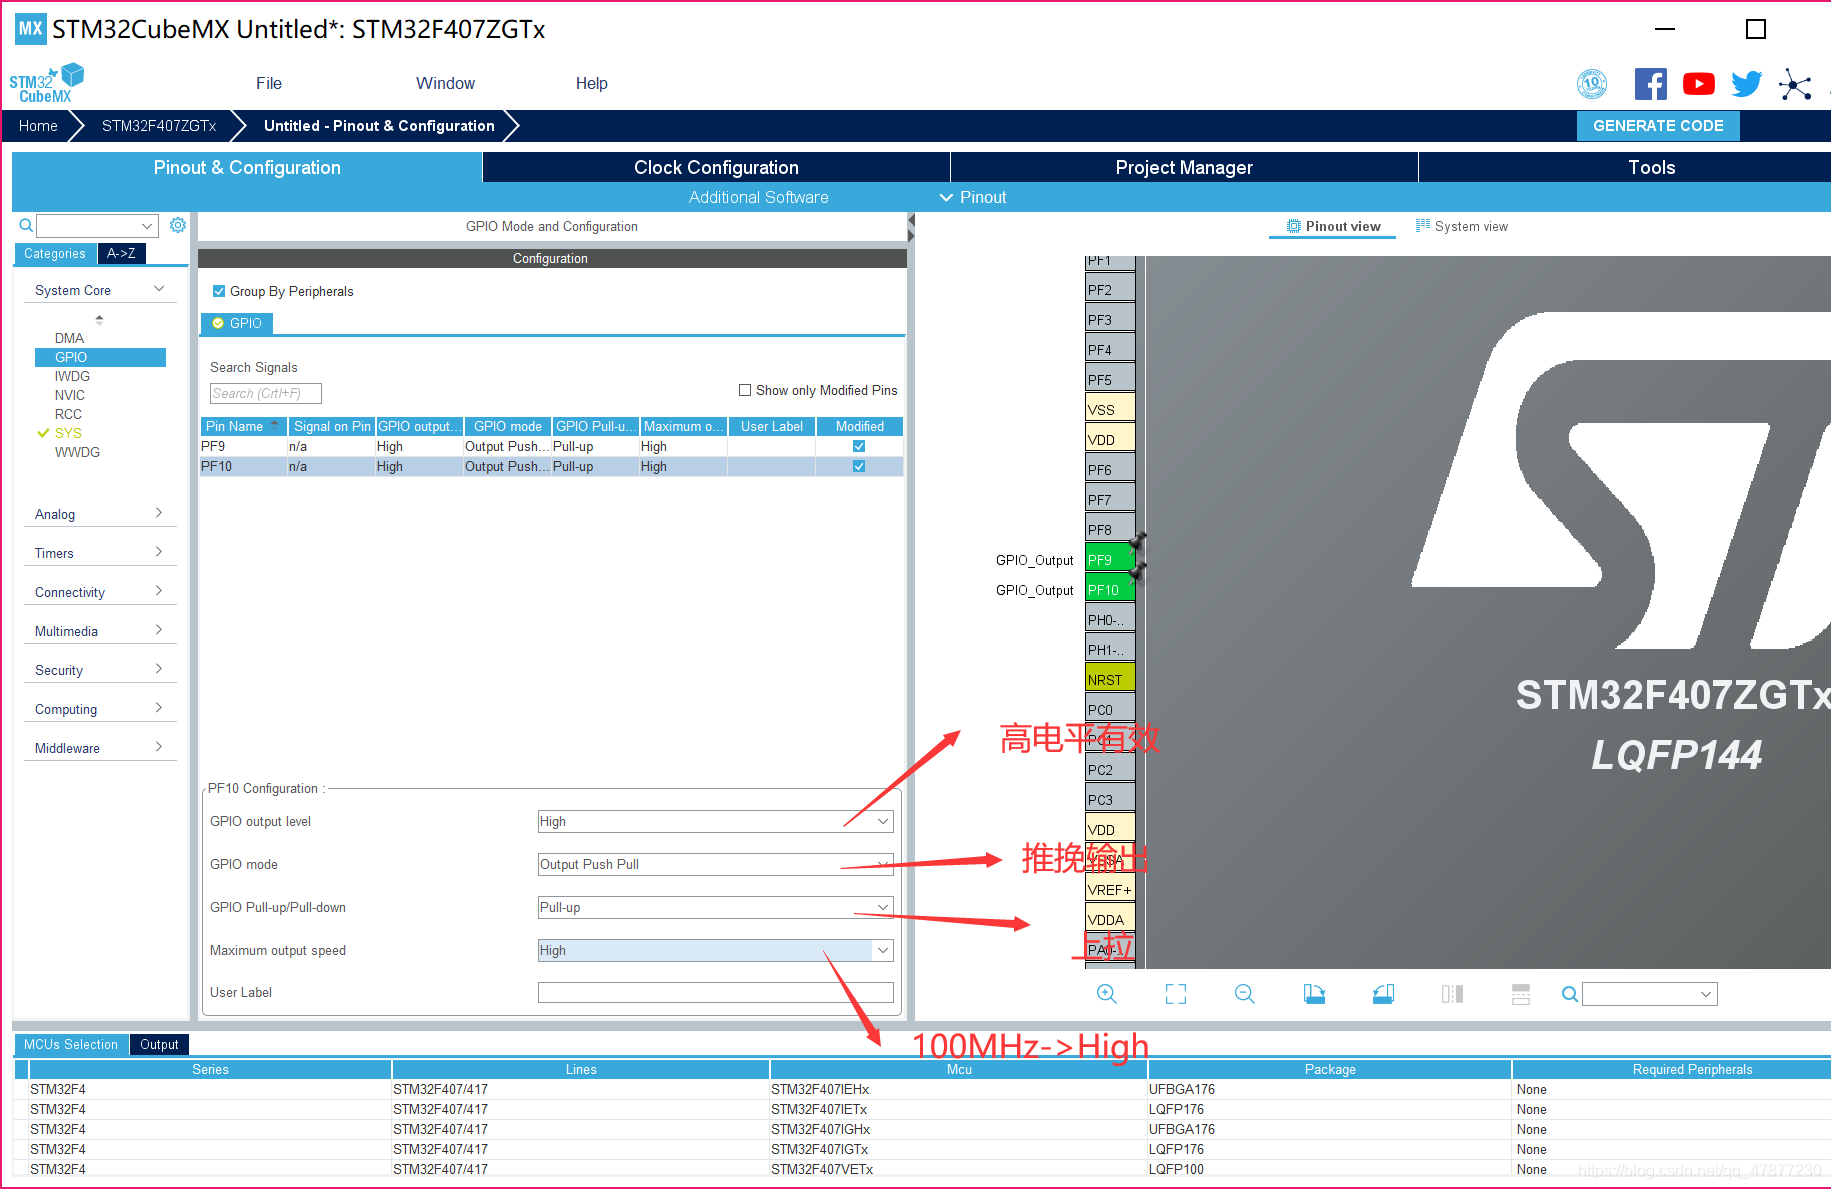This screenshot has width=1831, height=1189.
Task: Toggle the horizontal split view icon
Action: [1521, 994]
